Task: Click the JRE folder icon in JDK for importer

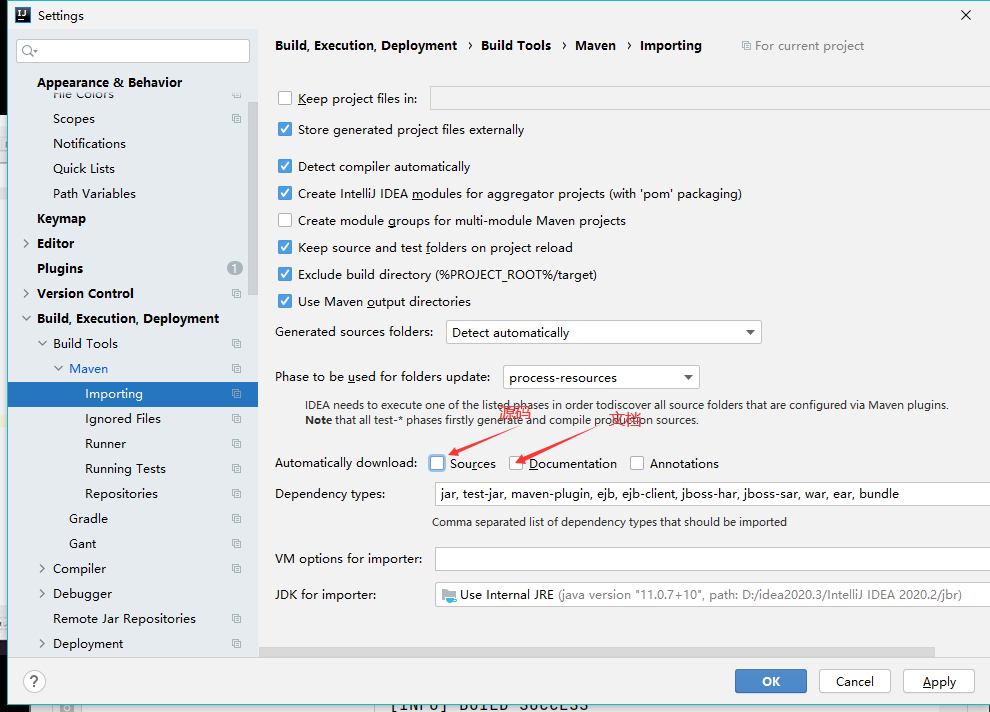Action: pyautogui.click(x=449, y=595)
